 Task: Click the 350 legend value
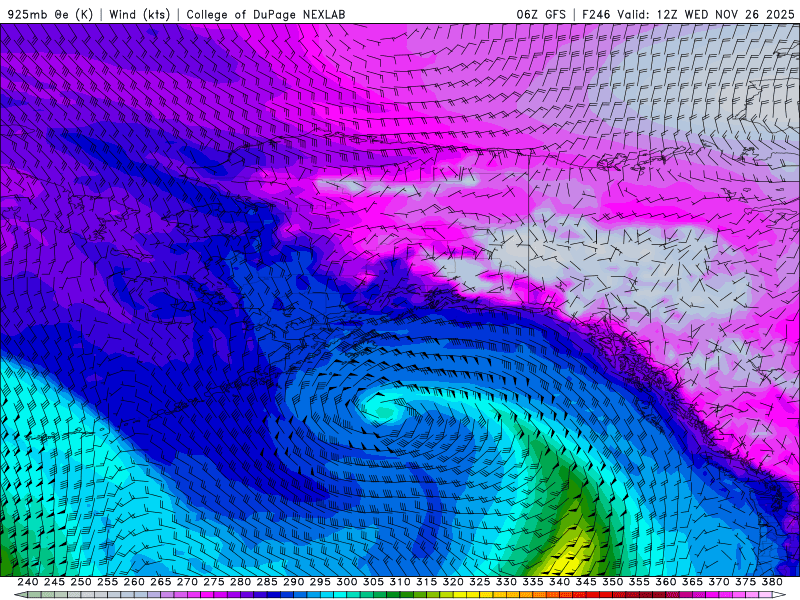click(x=613, y=582)
